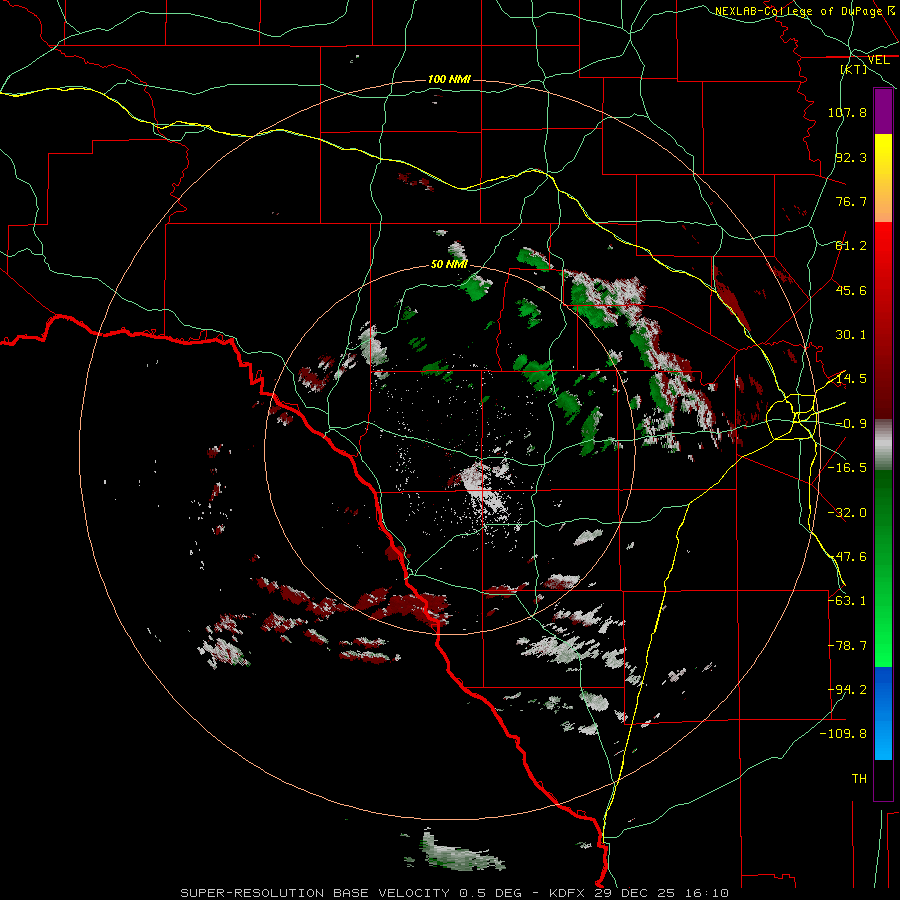The image size is (900, 900).
Task: Click the -63.1 velocity scale value
Action: [847, 601]
